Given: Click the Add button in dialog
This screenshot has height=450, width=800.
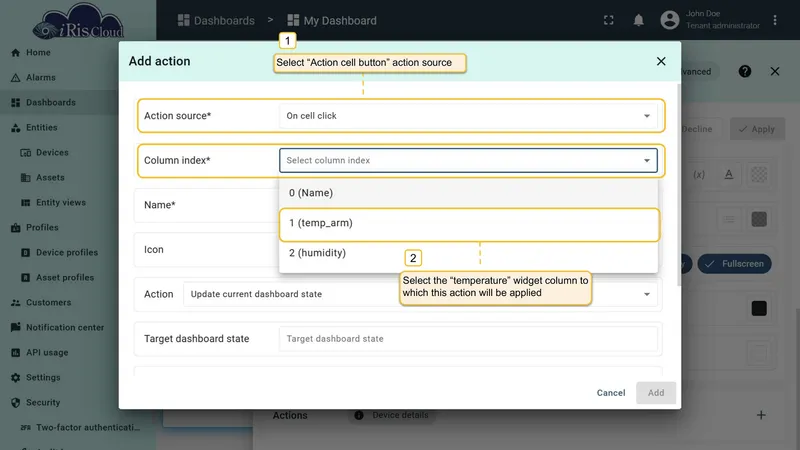Looking at the screenshot, I should pyautogui.click(x=656, y=393).
